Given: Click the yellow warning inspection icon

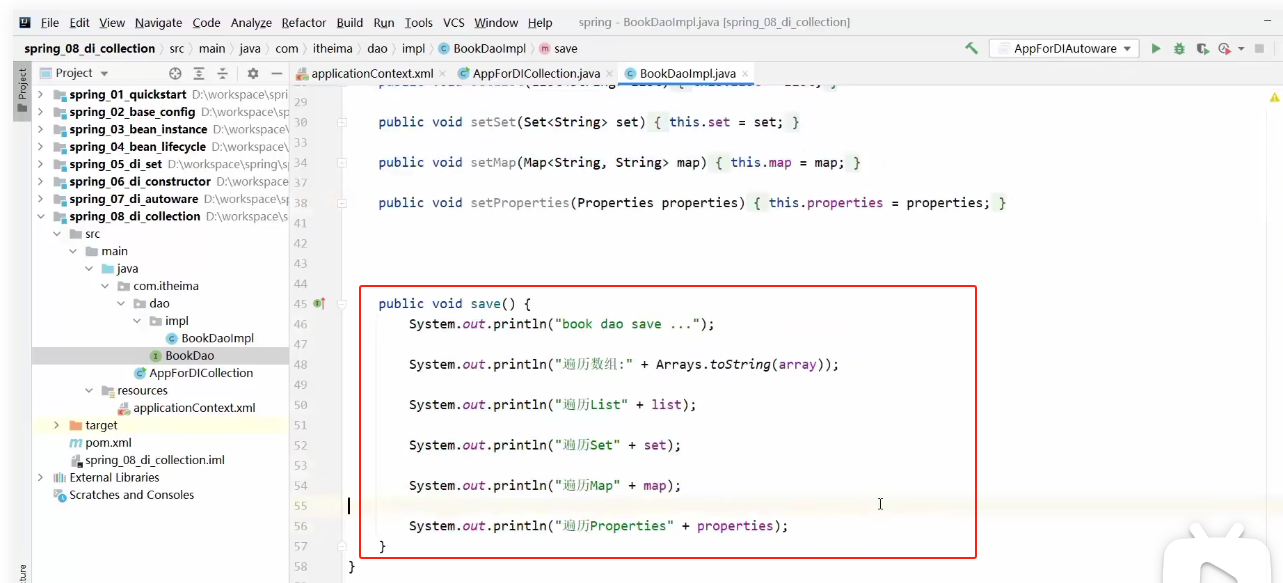Looking at the screenshot, I should point(1275,98).
